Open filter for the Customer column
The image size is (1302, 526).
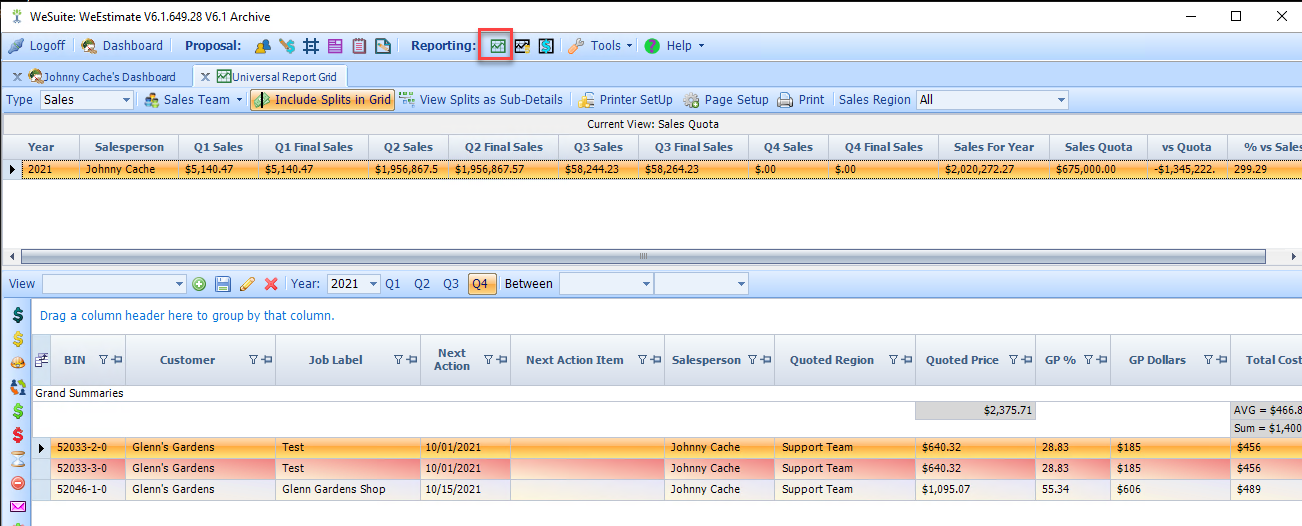(253, 360)
